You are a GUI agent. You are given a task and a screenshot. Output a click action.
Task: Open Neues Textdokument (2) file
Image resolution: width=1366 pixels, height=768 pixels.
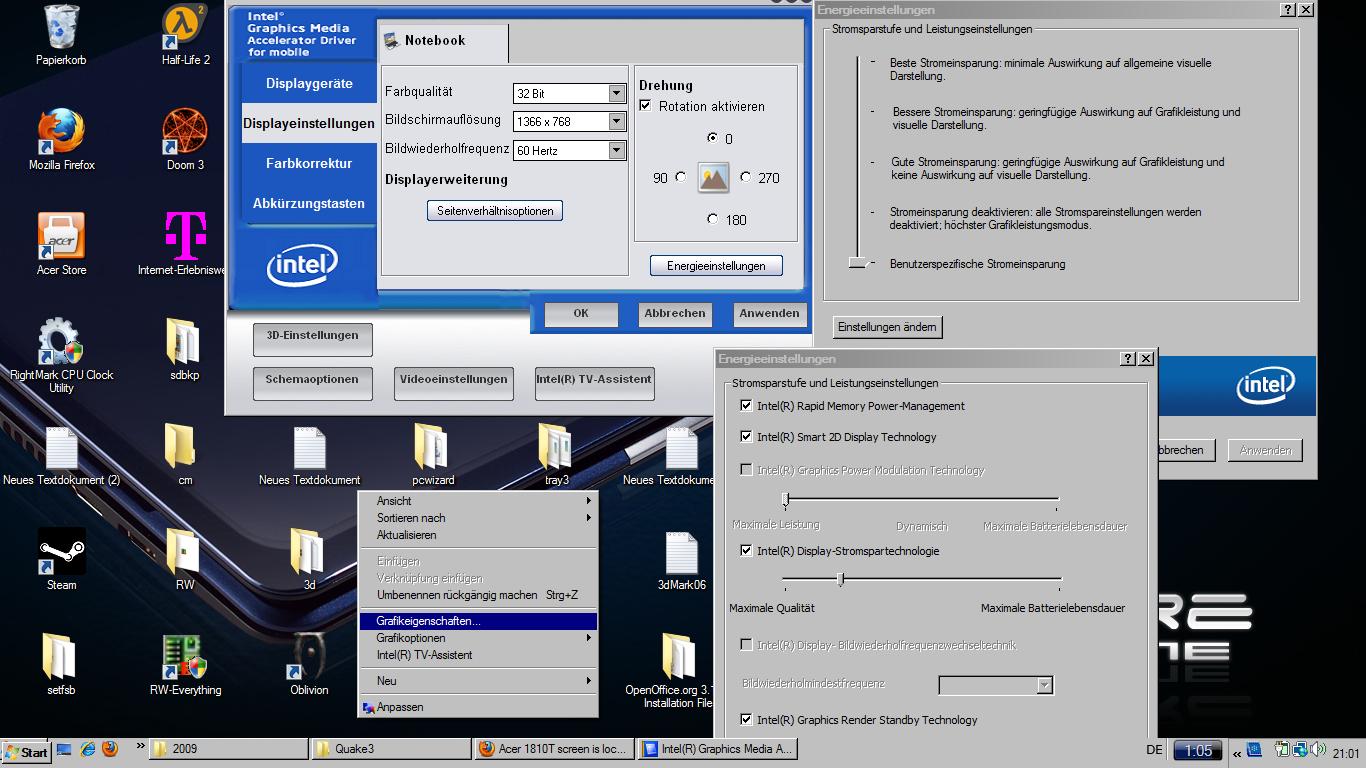click(61, 446)
